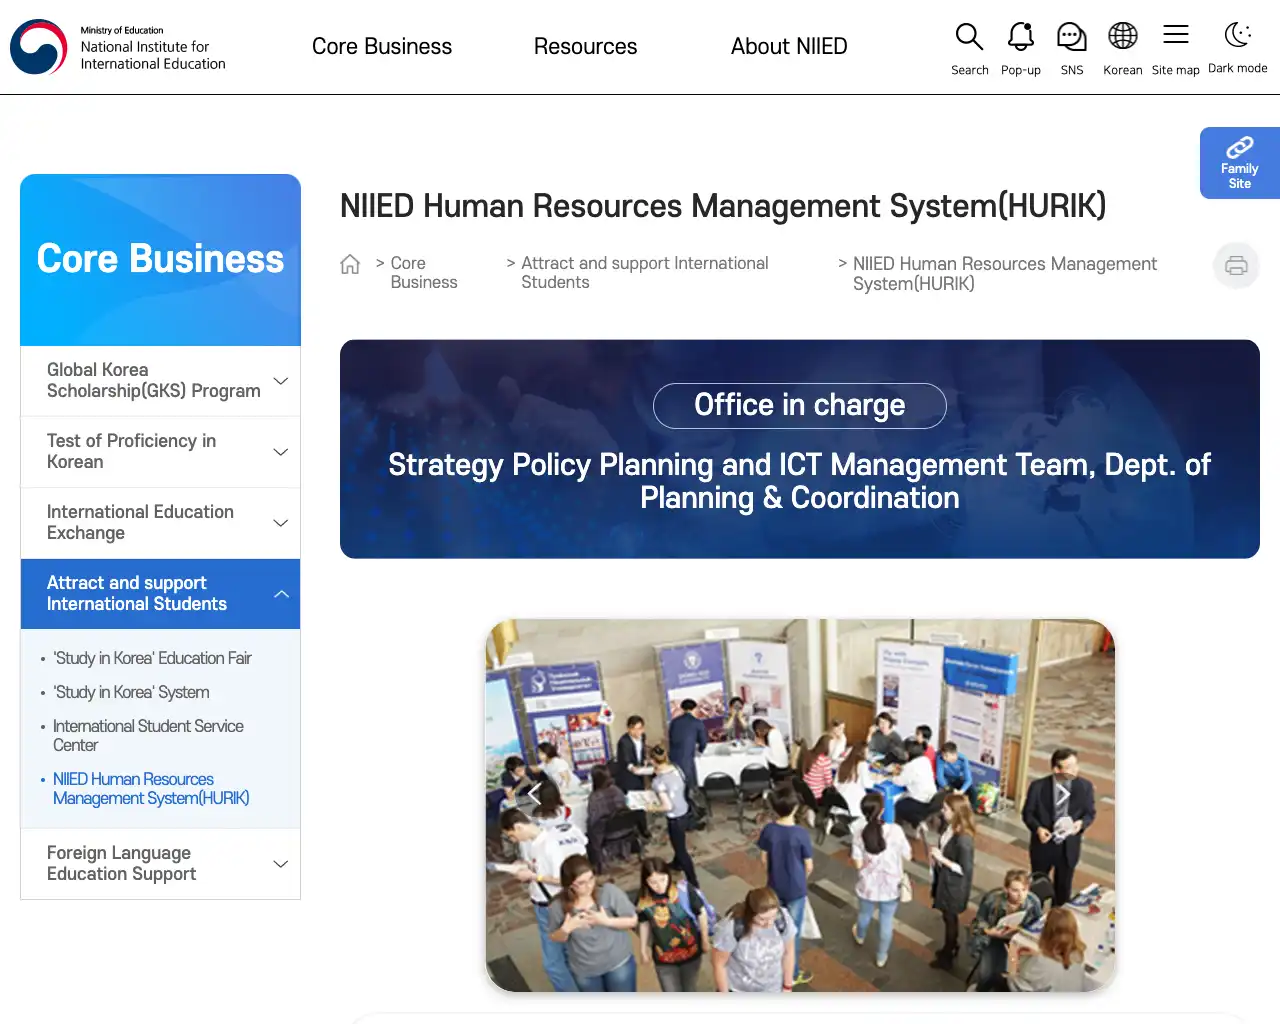Expand Foreign Language Education Support section
Image resolution: width=1280 pixels, height=1024 pixels.
tap(160, 864)
